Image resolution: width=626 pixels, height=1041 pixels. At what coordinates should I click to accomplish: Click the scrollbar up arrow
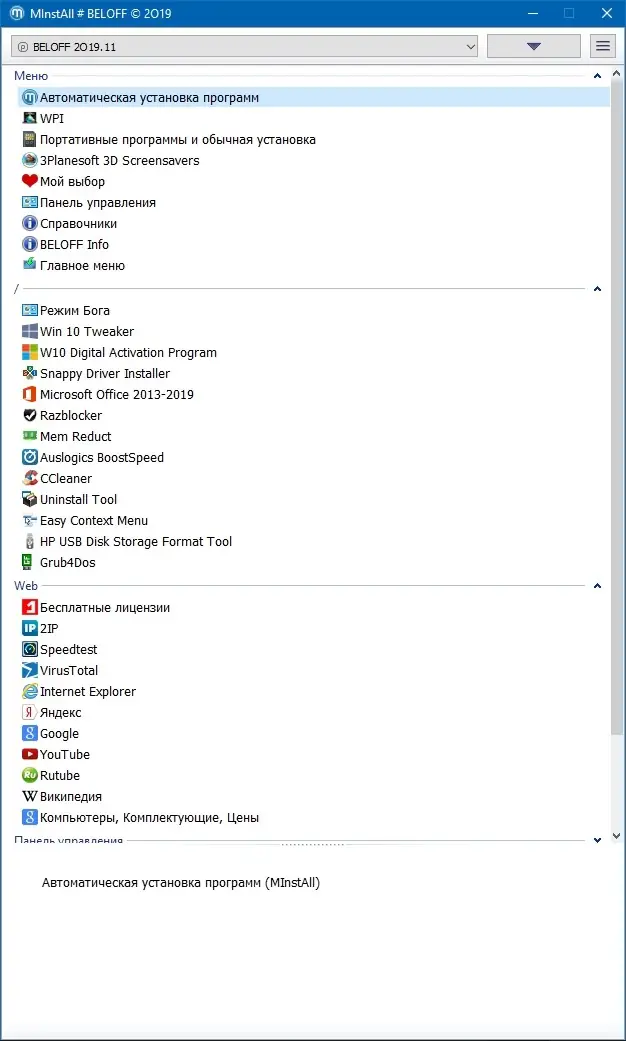(617, 76)
